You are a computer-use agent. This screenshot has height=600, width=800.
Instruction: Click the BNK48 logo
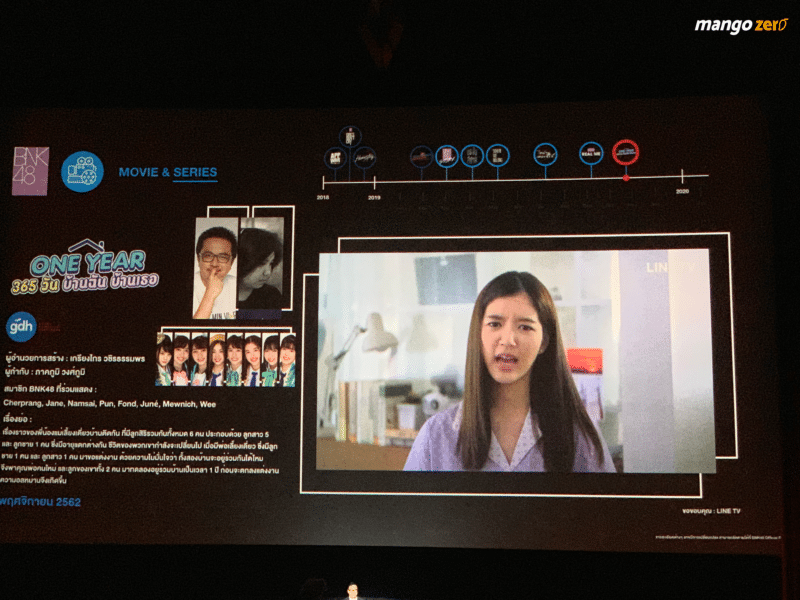[x=31, y=171]
